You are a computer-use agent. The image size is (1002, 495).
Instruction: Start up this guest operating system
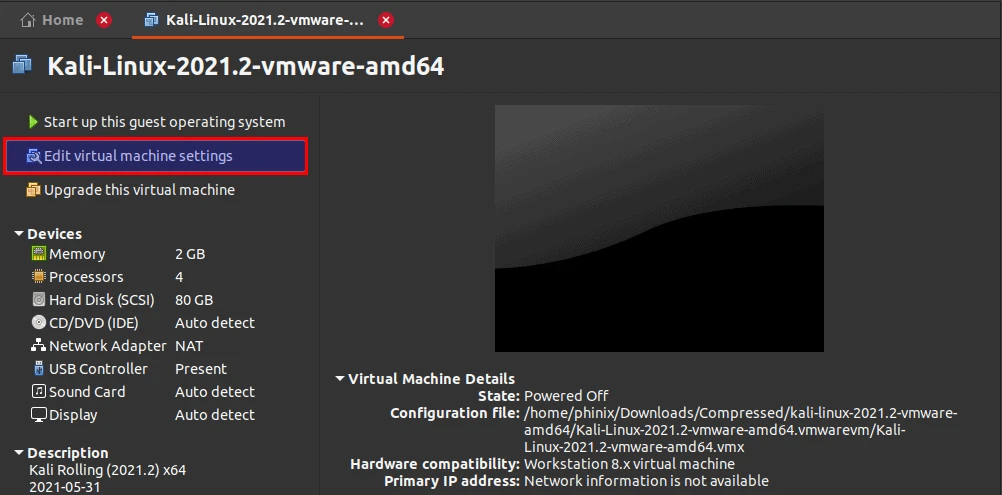(x=164, y=122)
